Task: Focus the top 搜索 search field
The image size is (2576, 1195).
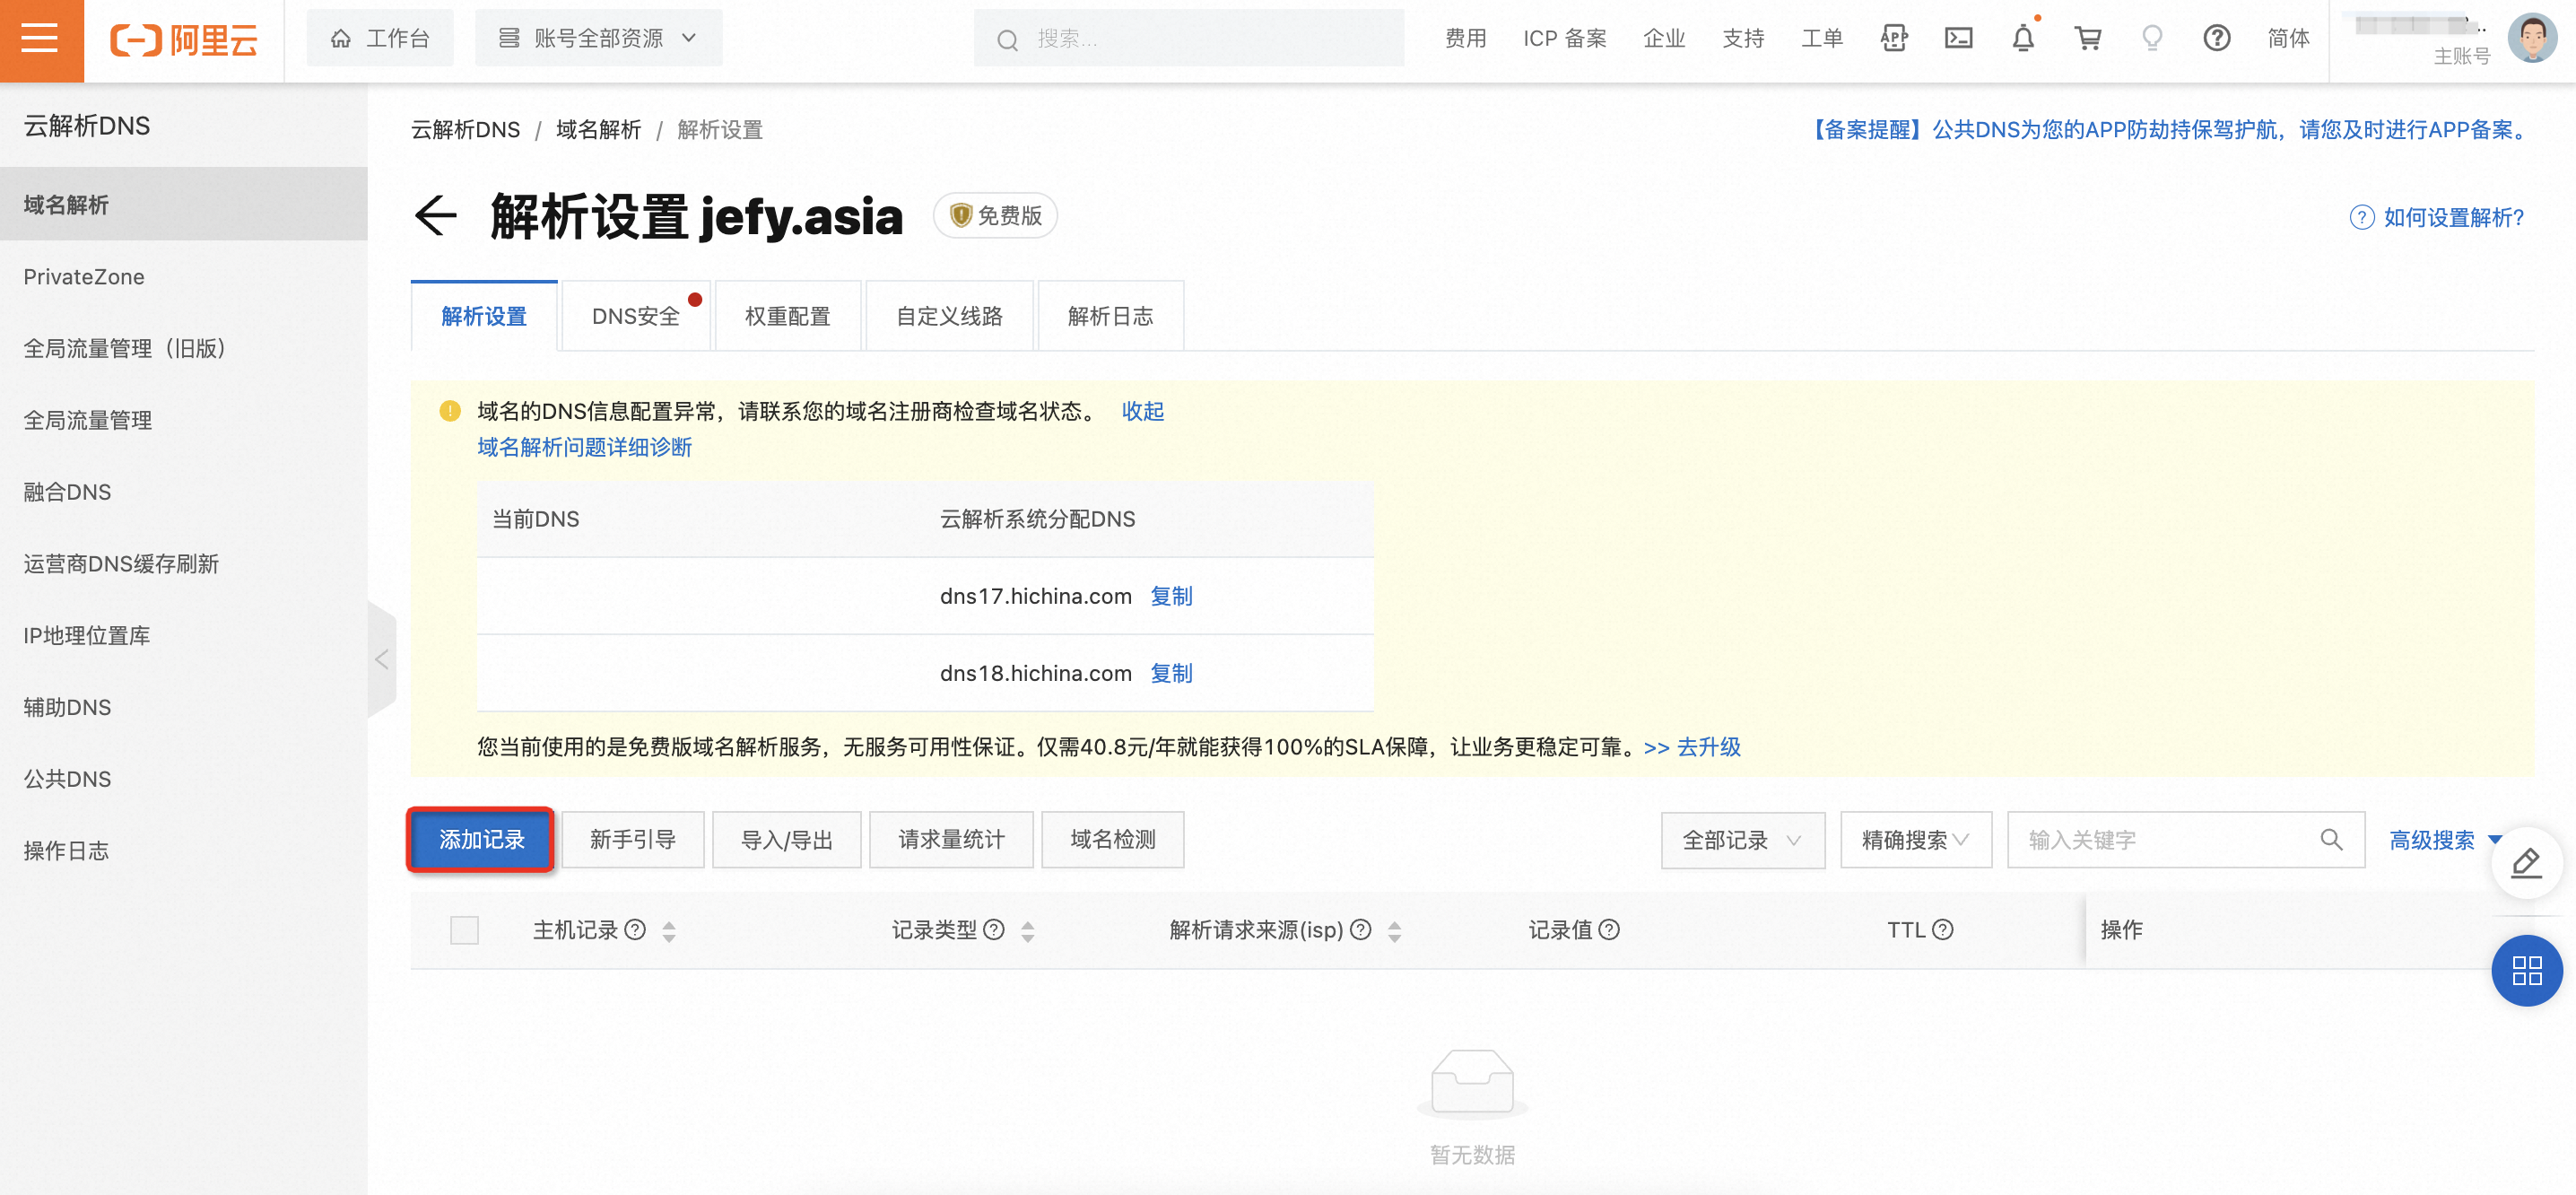Action: point(1188,39)
